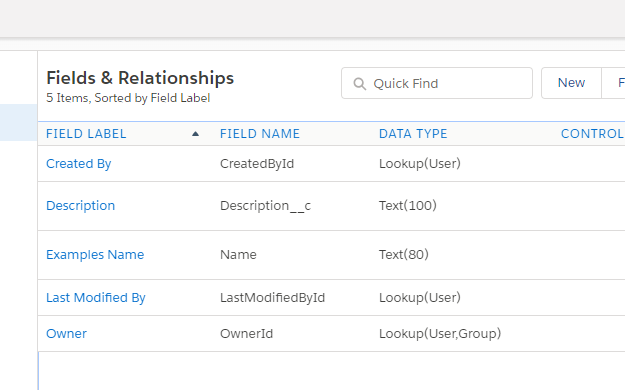The height and width of the screenshot is (390, 625).
Task: Open the Owner field link
Action: pos(66,333)
